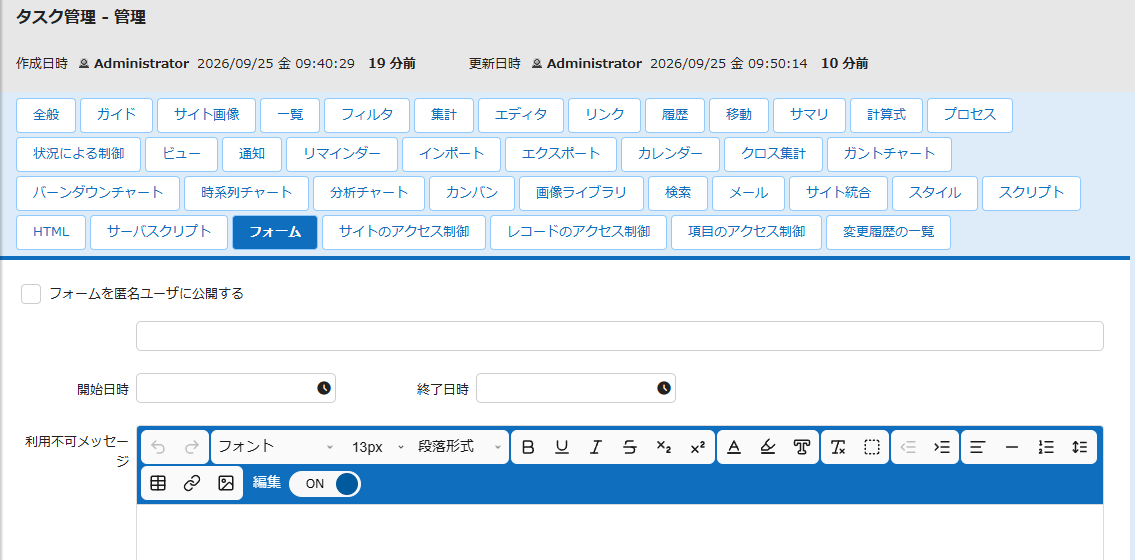This screenshot has width=1135, height=560.
Task: Open the サイト画像 tab
Action: pyautogui.click(x=206, y=115)
